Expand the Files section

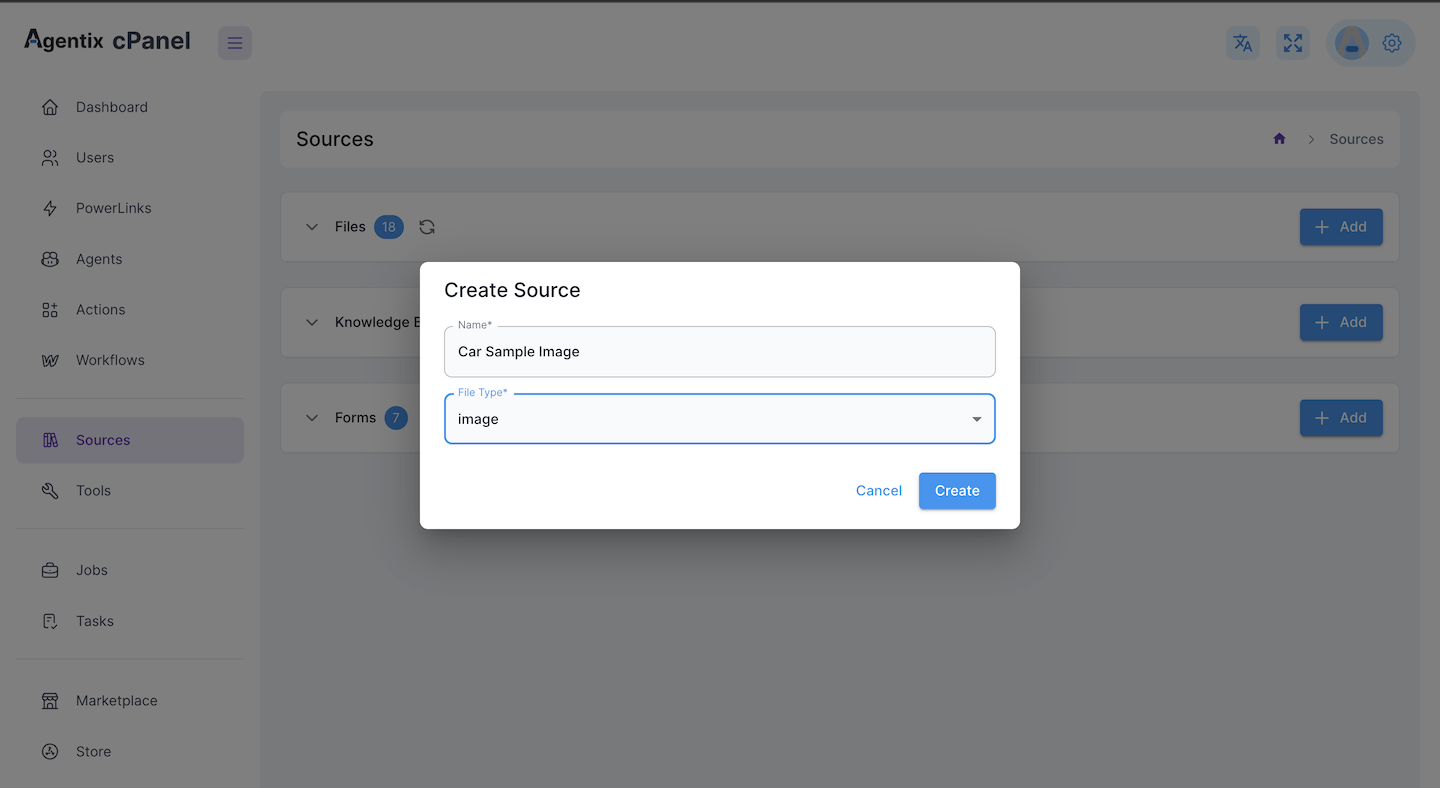tap(311, 227)
